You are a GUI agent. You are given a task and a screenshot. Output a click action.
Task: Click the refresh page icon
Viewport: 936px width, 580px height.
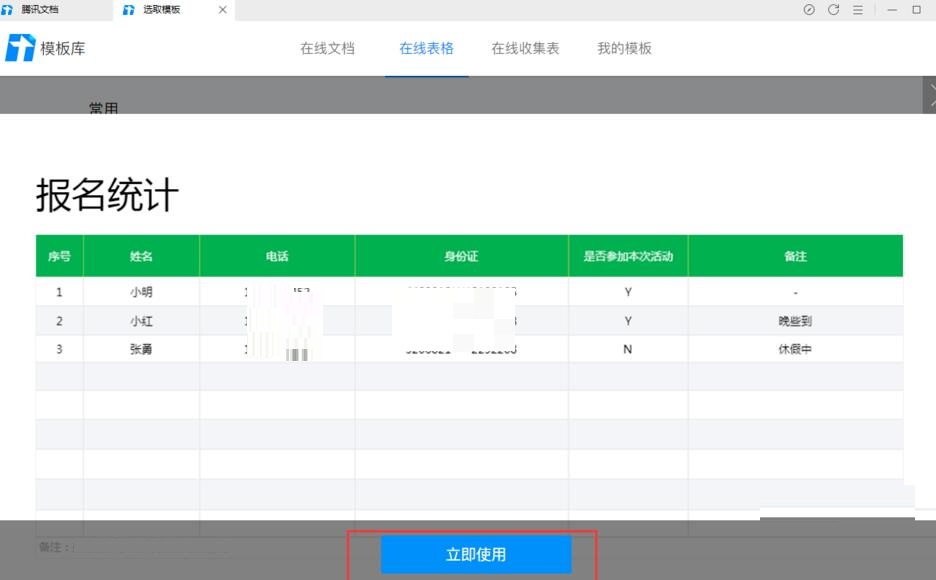[x=832, y=10]
